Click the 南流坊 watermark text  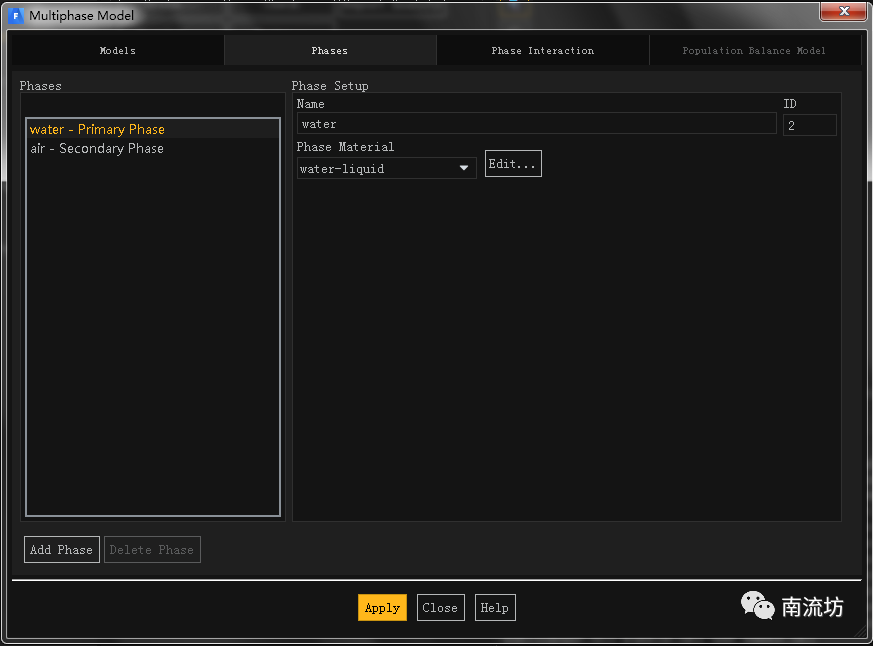[x=813, y=607]
